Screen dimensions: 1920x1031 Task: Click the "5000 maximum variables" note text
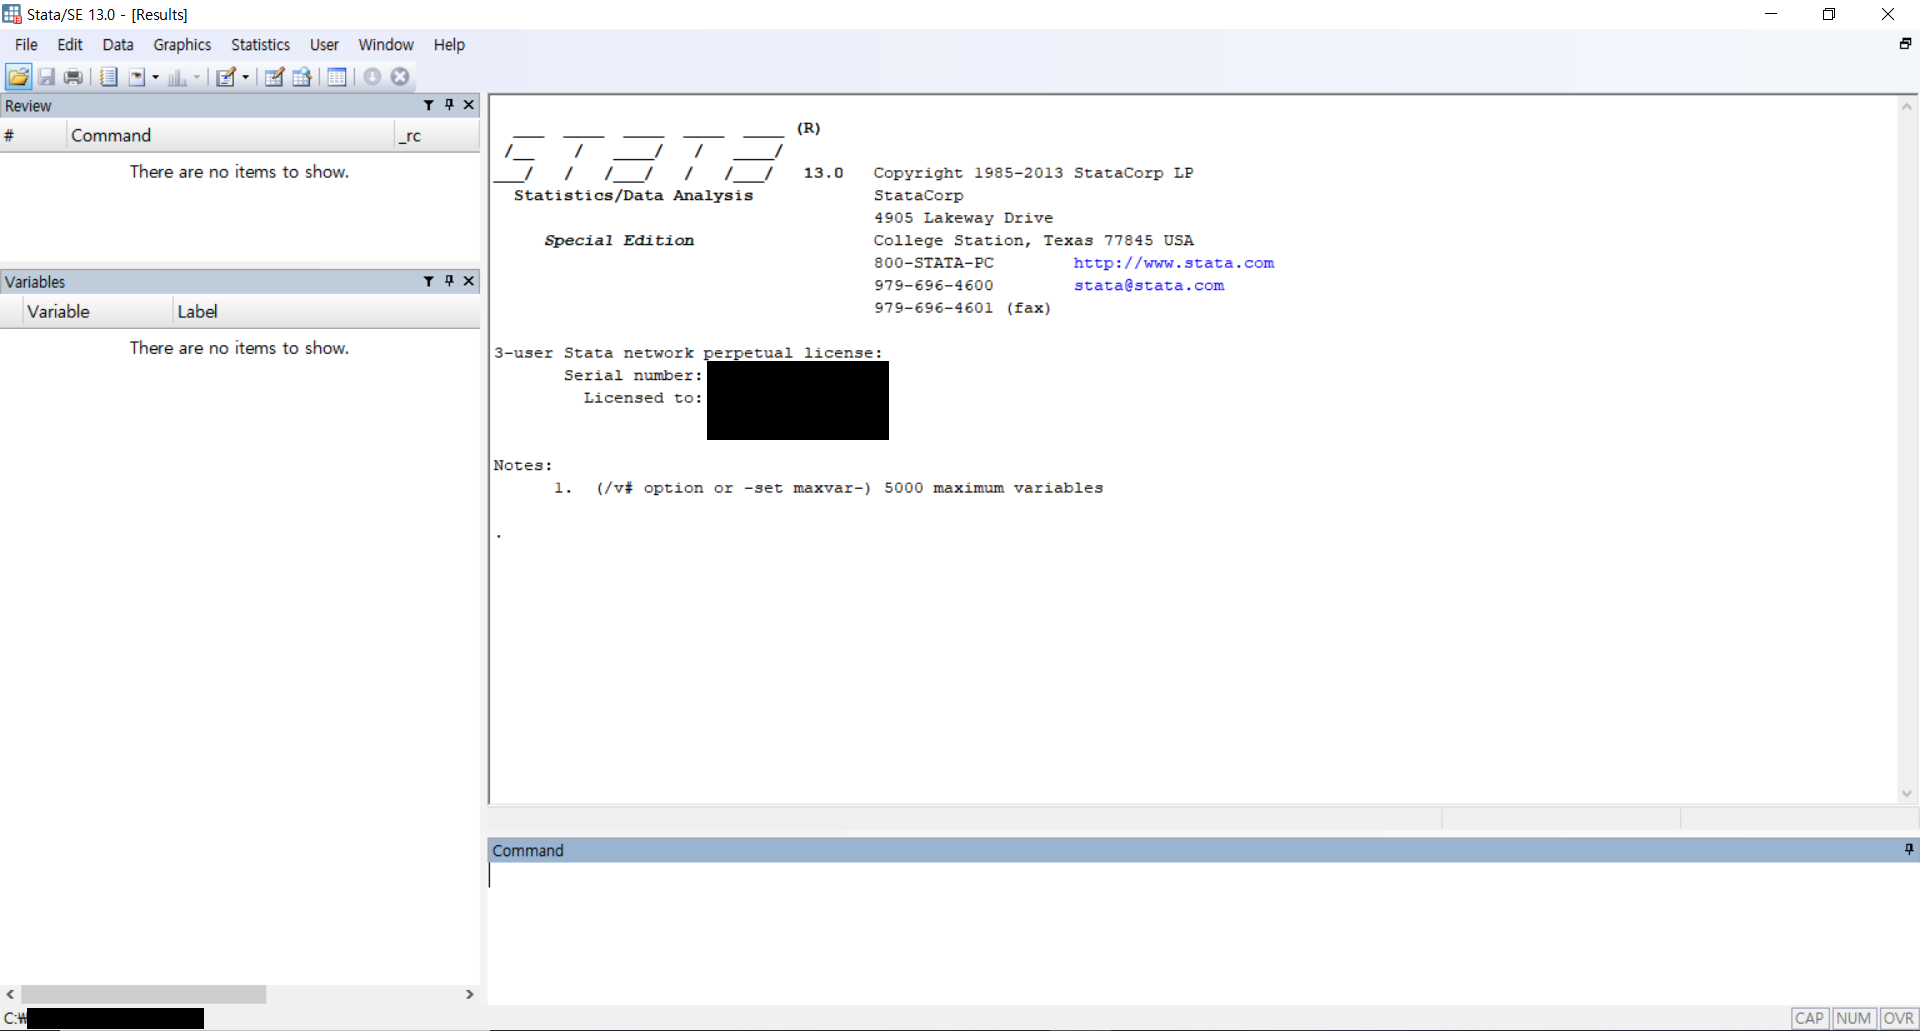(993, 488)
